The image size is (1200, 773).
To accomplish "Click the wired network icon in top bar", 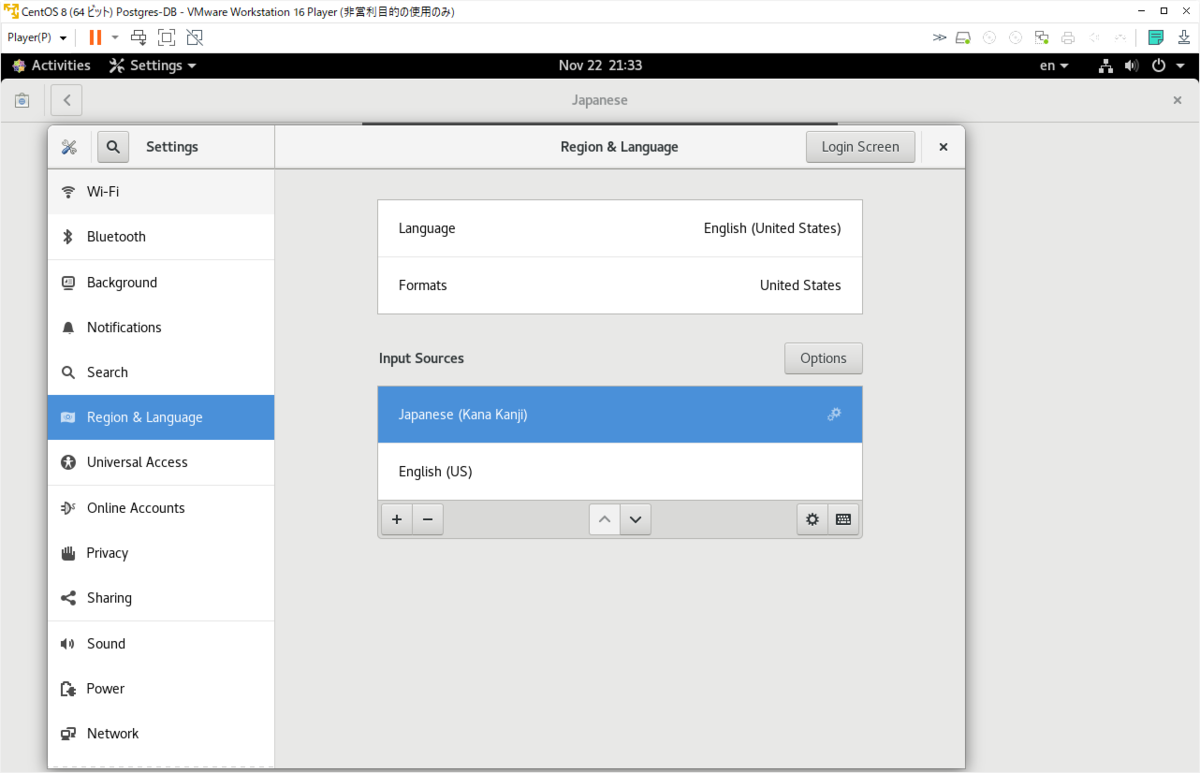I will 1106,65.
